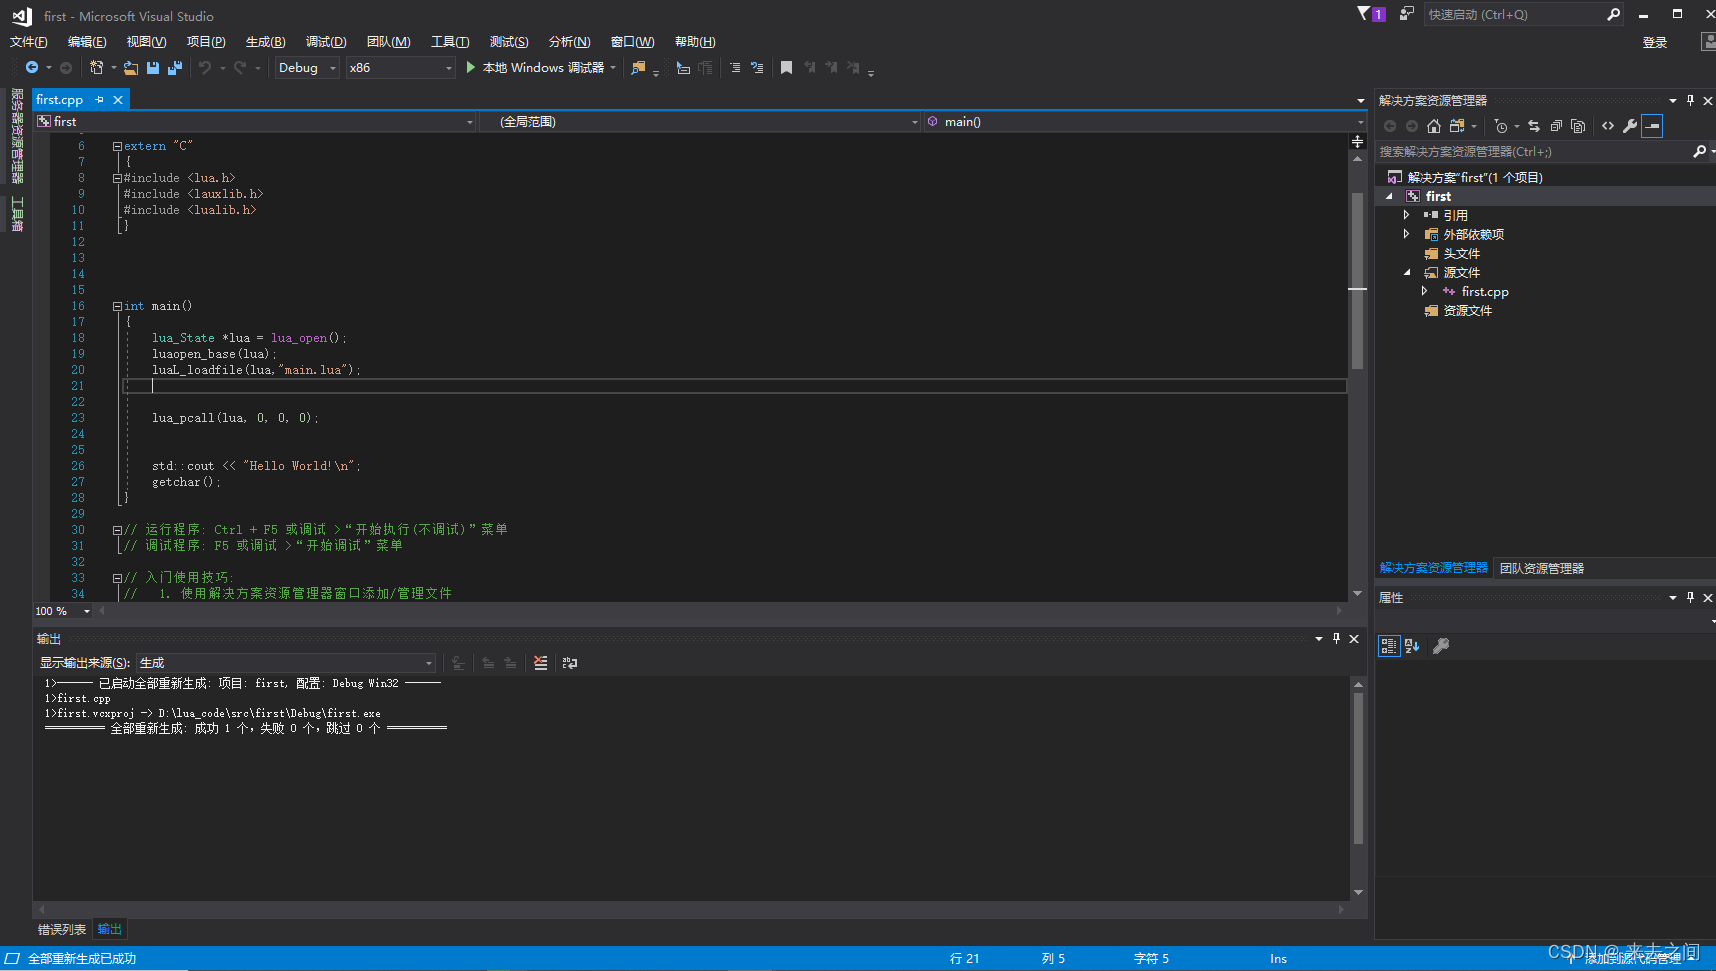Toggle auto-hide pin on Solution Explorer panel

(x=1690, y=100)
